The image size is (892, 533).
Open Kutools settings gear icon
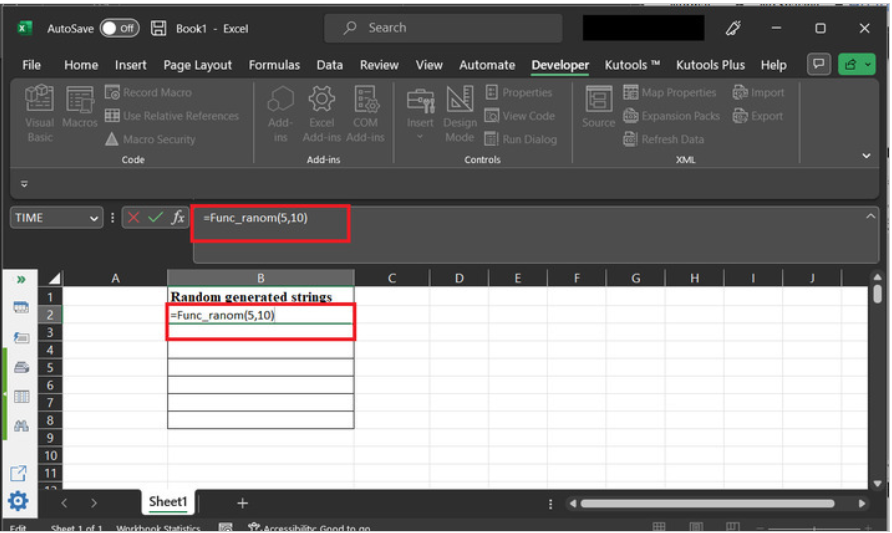(x=18, y=501)
